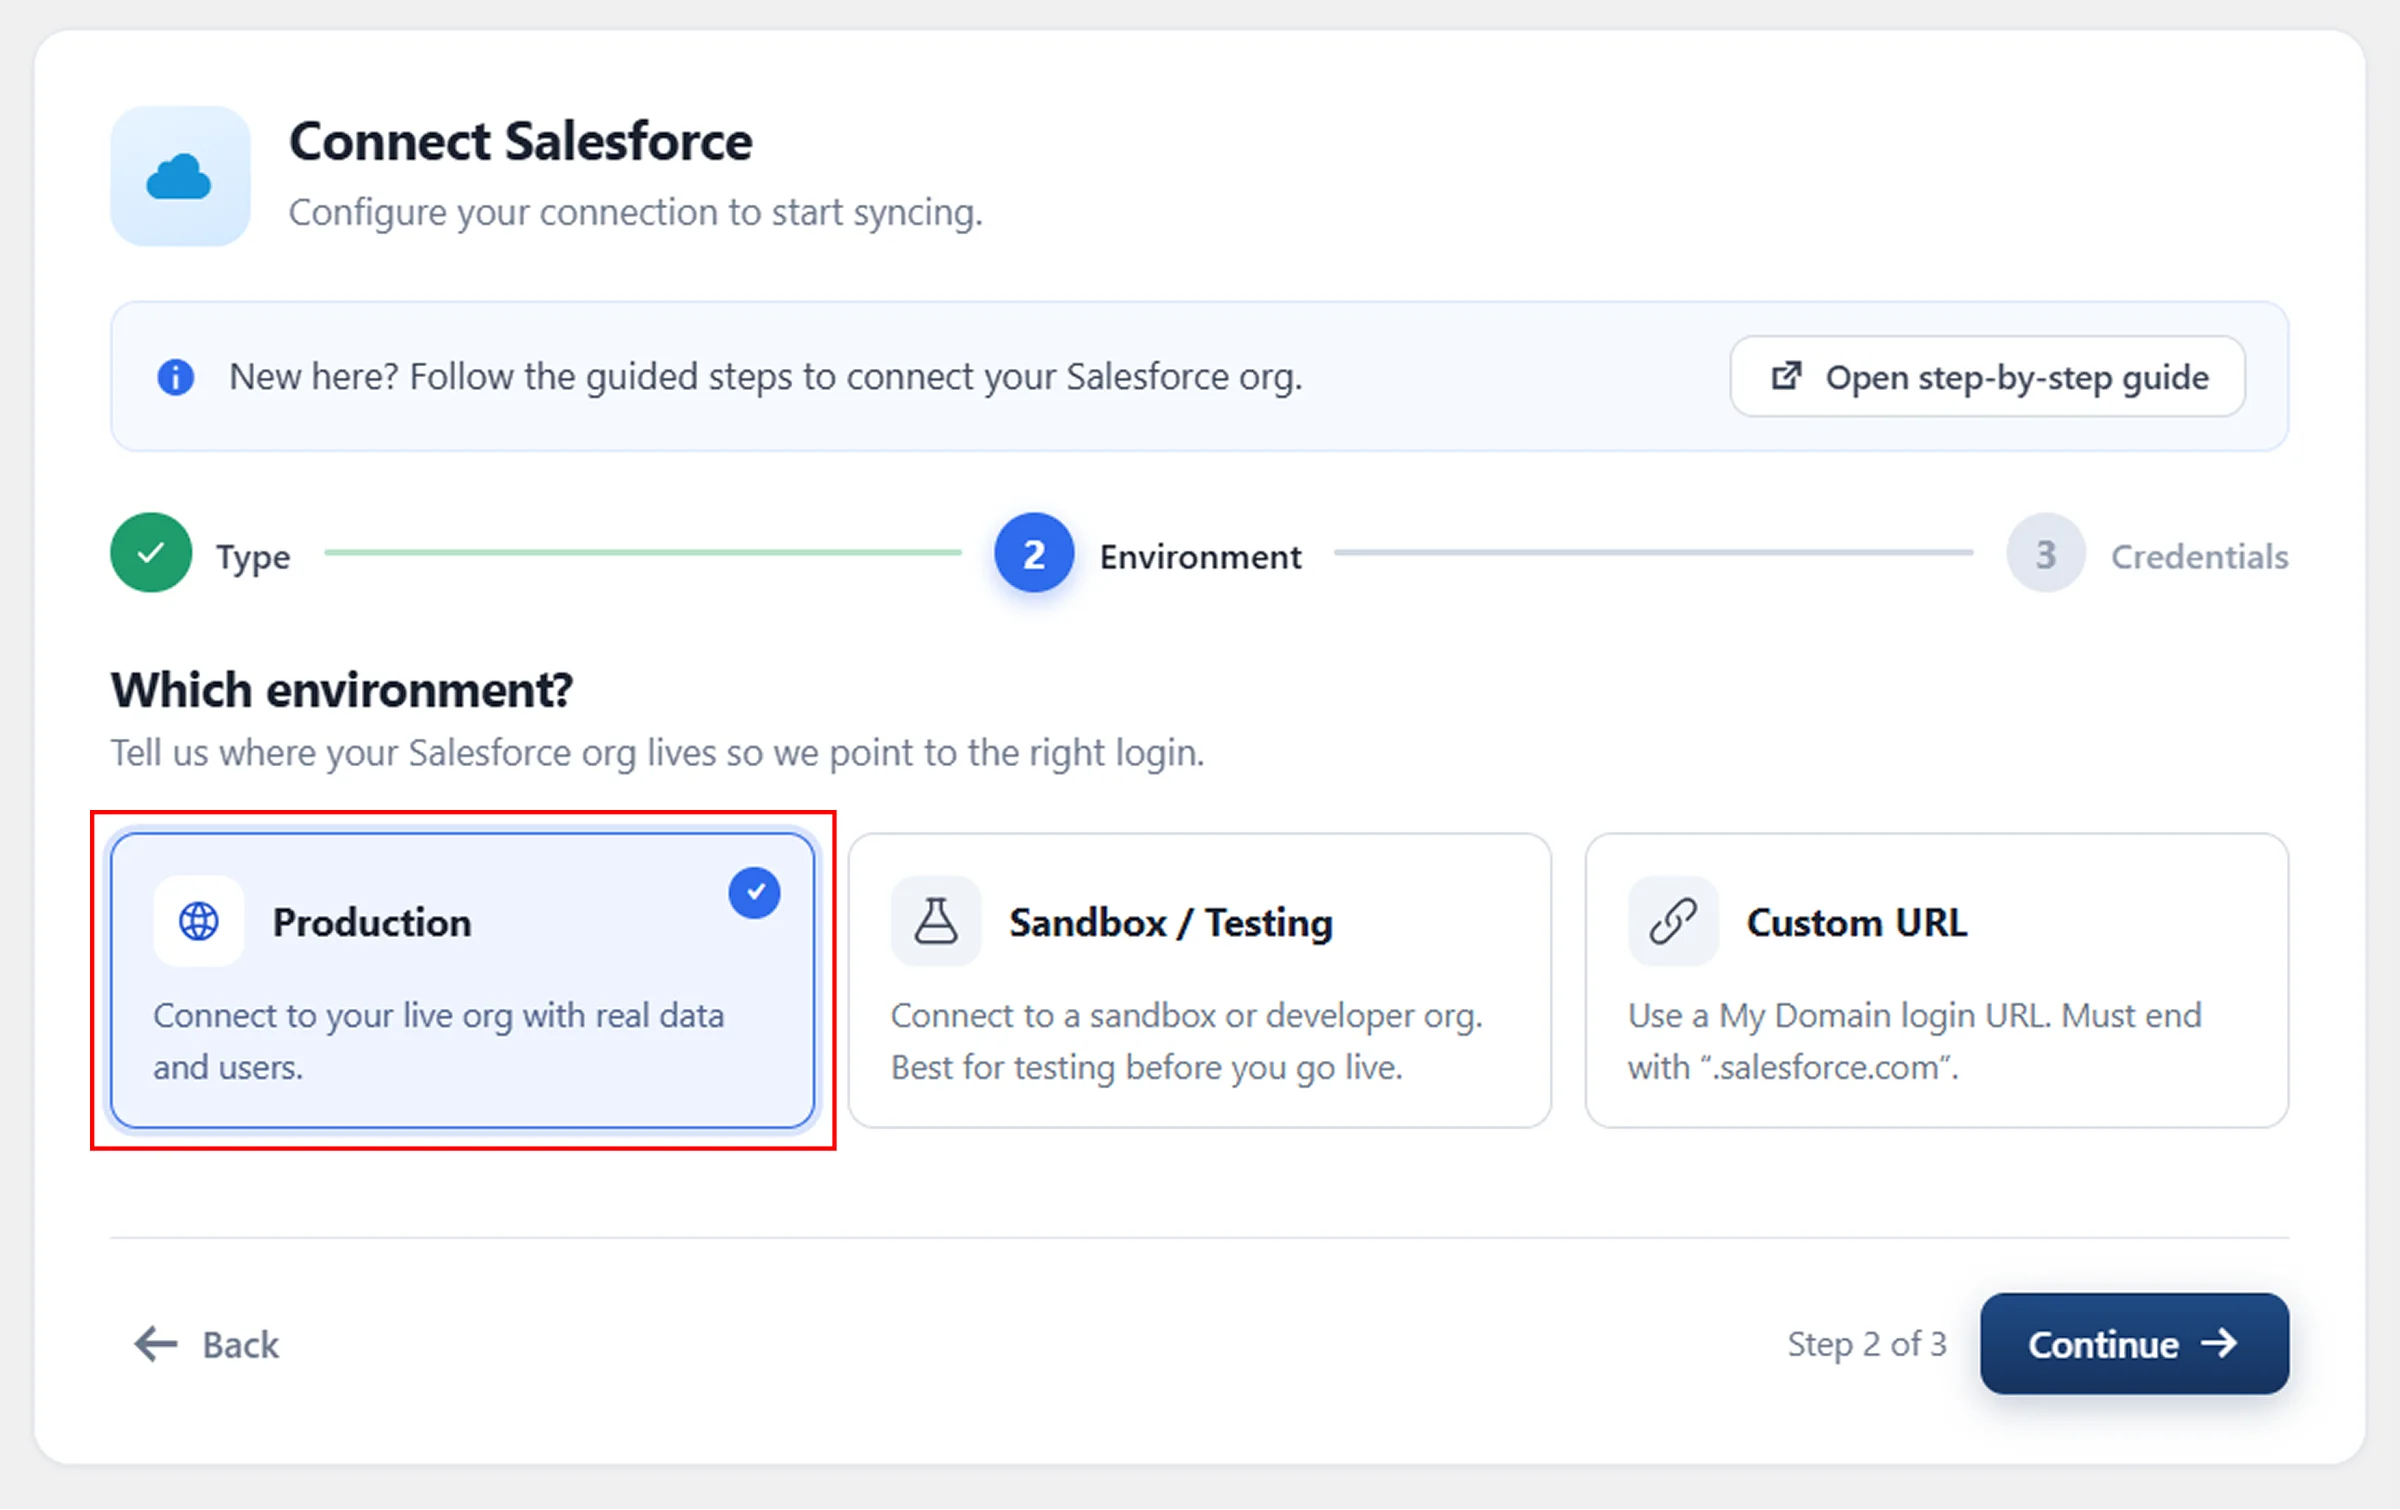Click "Connect to your live org" description
Image resolution: width=2400 pixels, height=1510 pixels.
click(439, 1041)
